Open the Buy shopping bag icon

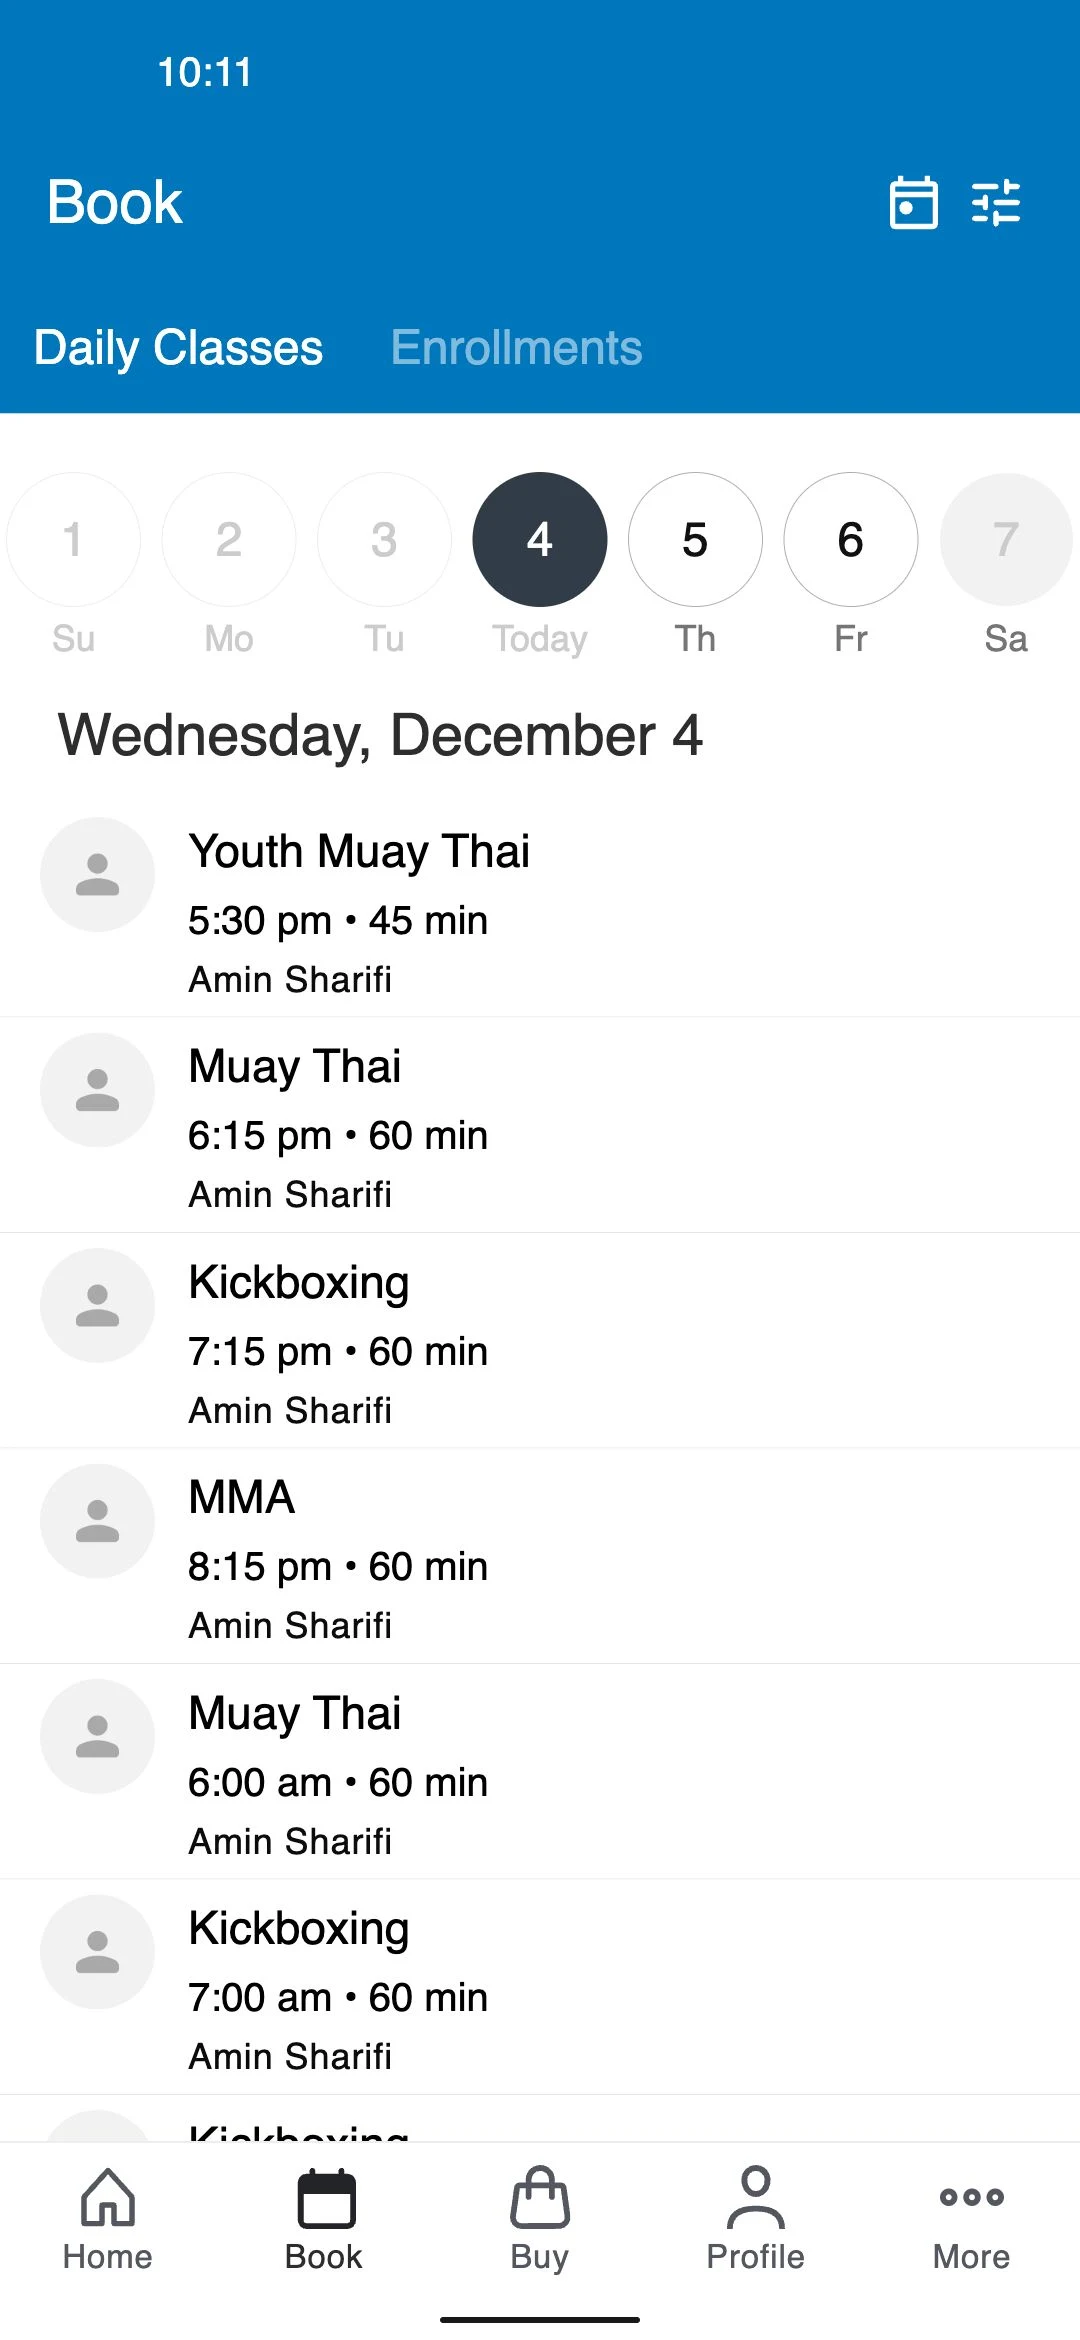(540, 2196)
